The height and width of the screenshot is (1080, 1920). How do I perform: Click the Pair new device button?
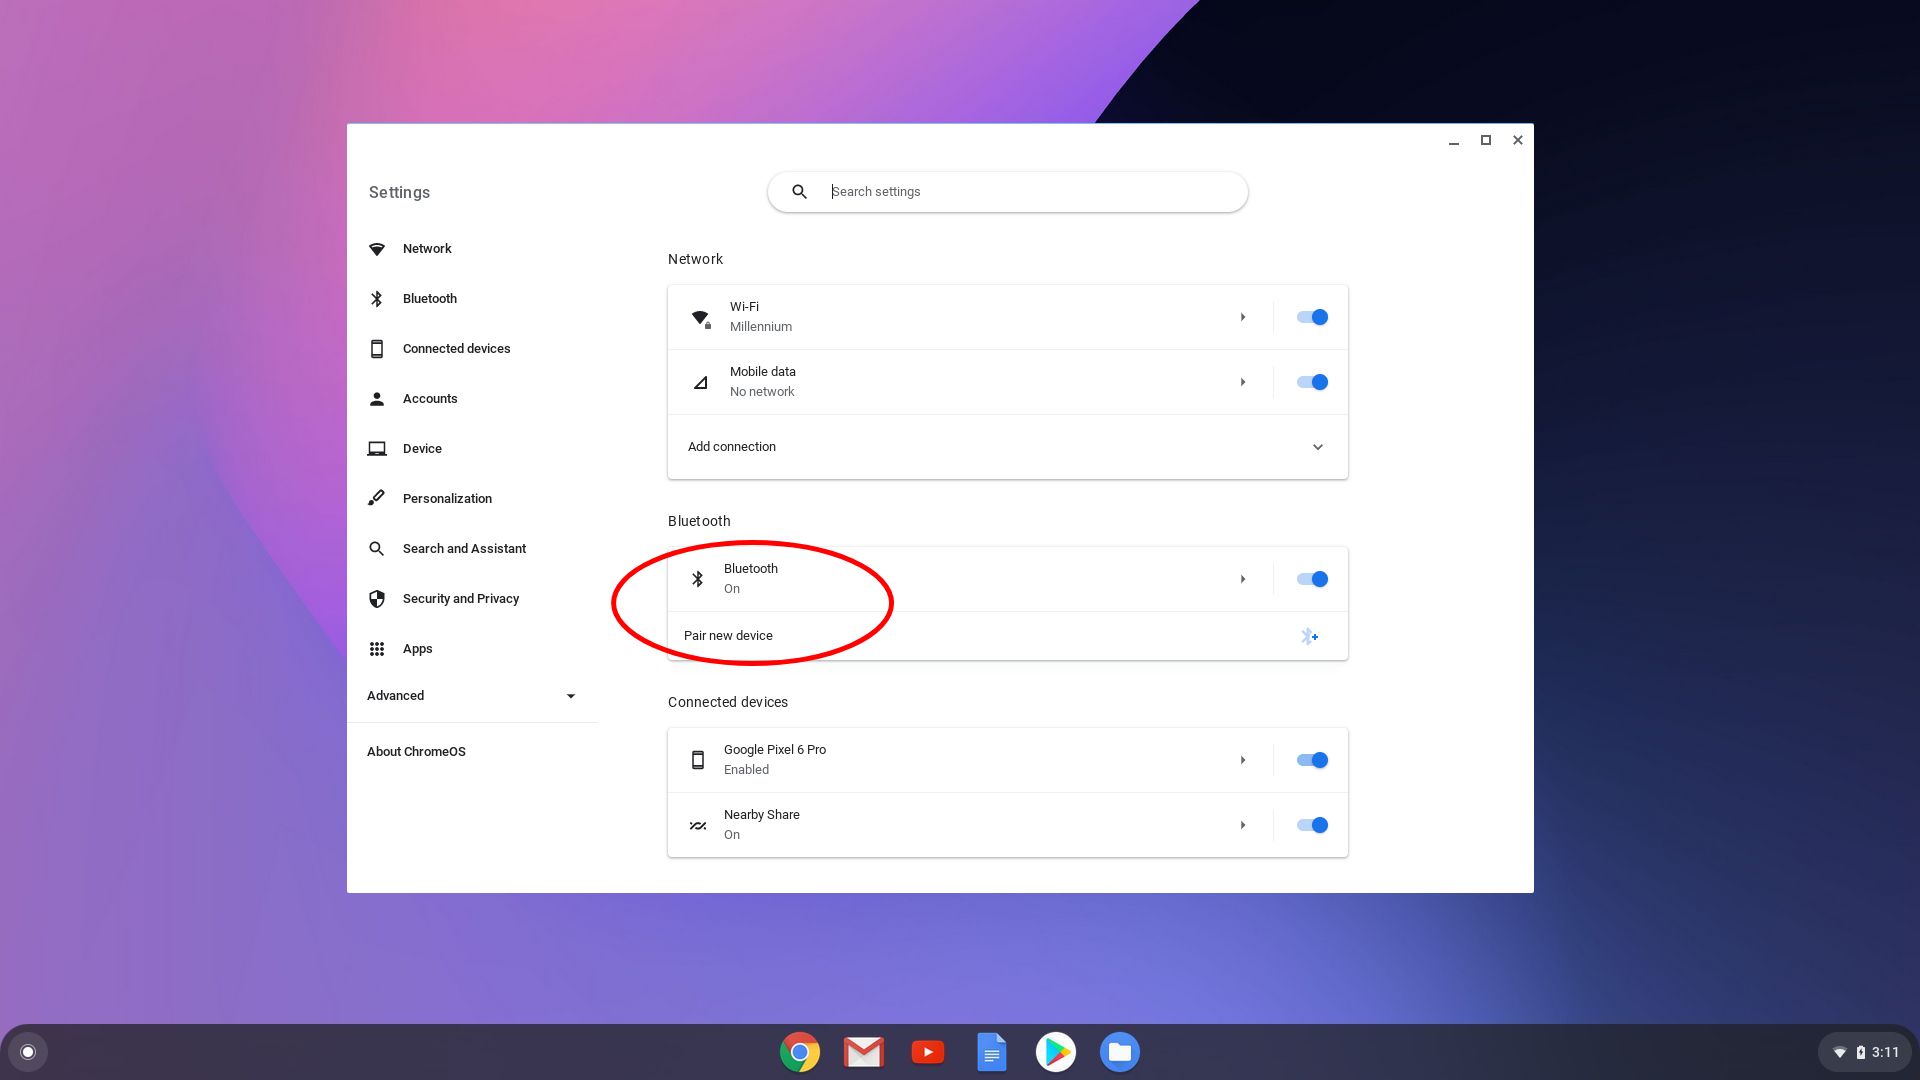click(x=1006, y=634)
